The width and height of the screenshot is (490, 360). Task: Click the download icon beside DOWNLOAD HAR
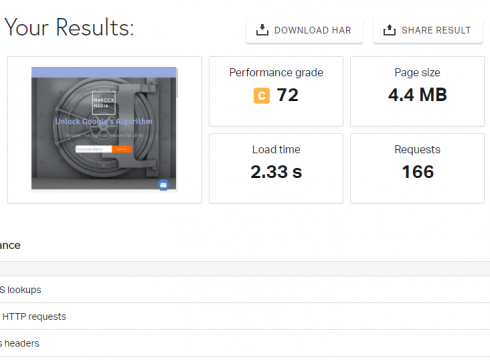click(x=262, y=30)
